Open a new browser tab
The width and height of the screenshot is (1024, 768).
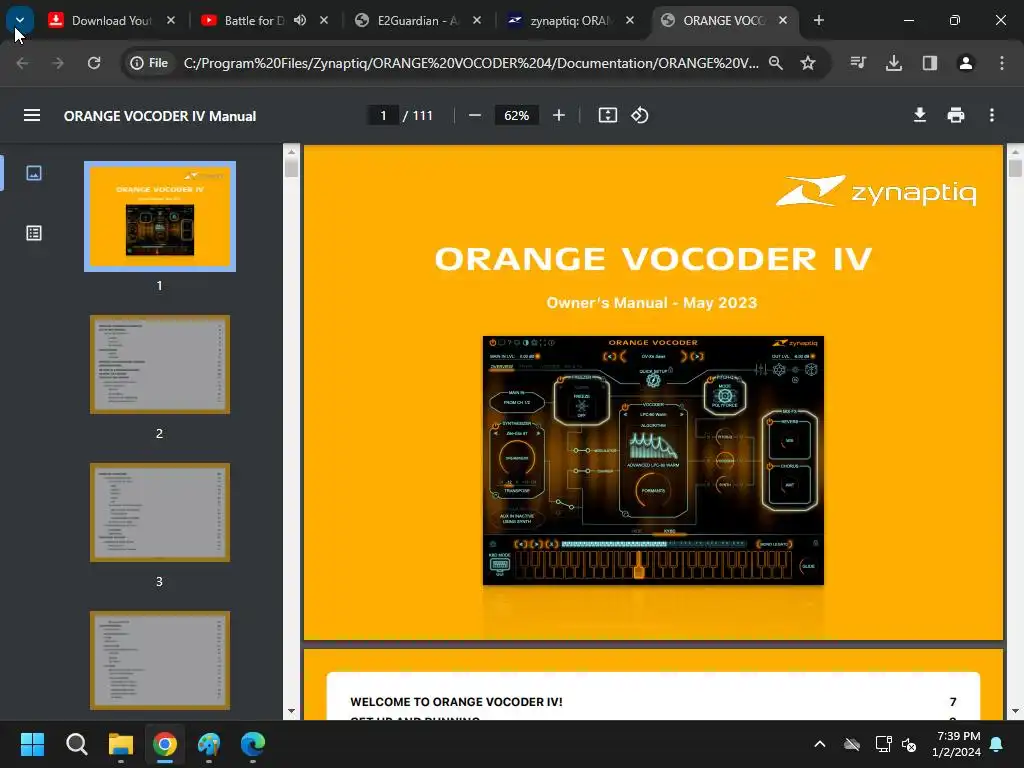818,20
